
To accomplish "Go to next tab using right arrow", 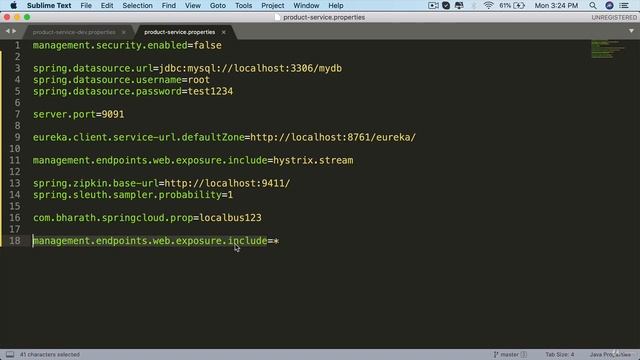I will click(x=14, y=31).
